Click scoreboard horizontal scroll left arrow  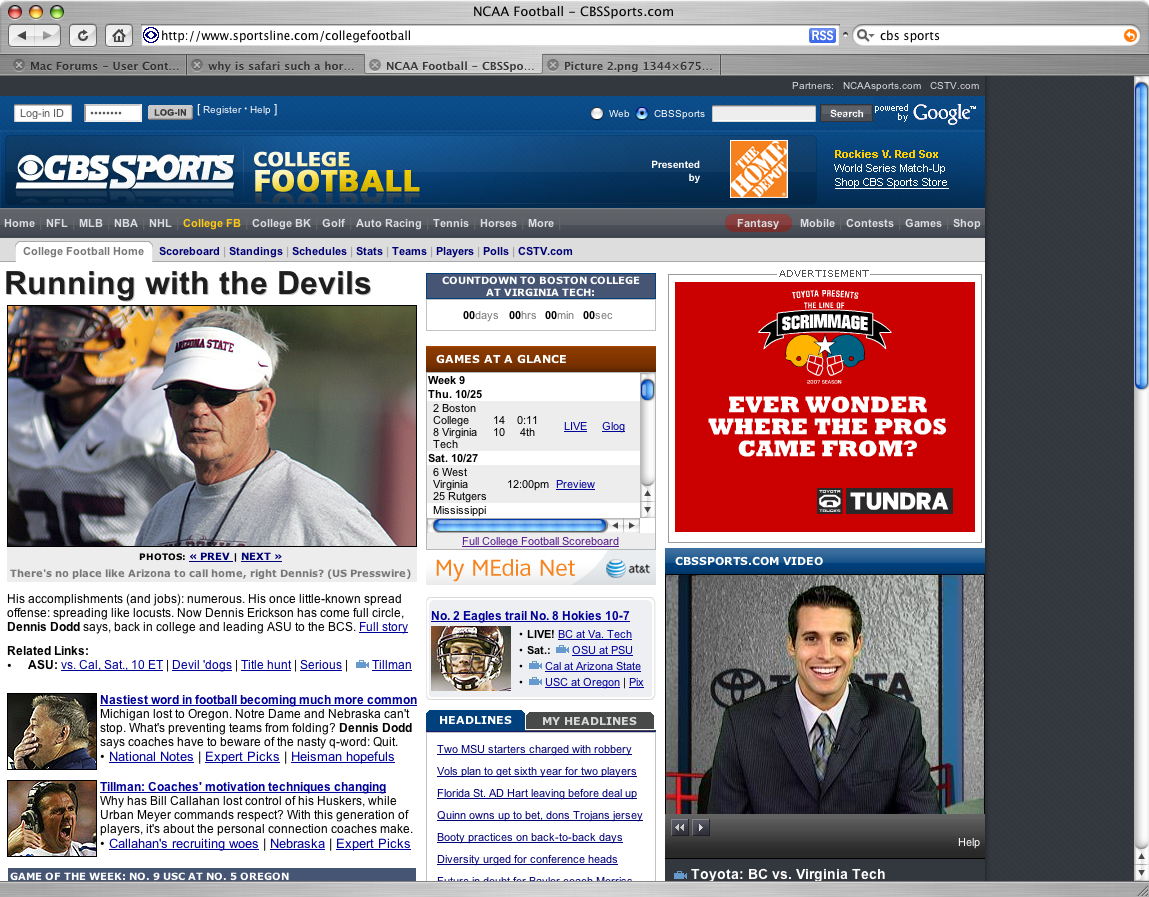616,525
